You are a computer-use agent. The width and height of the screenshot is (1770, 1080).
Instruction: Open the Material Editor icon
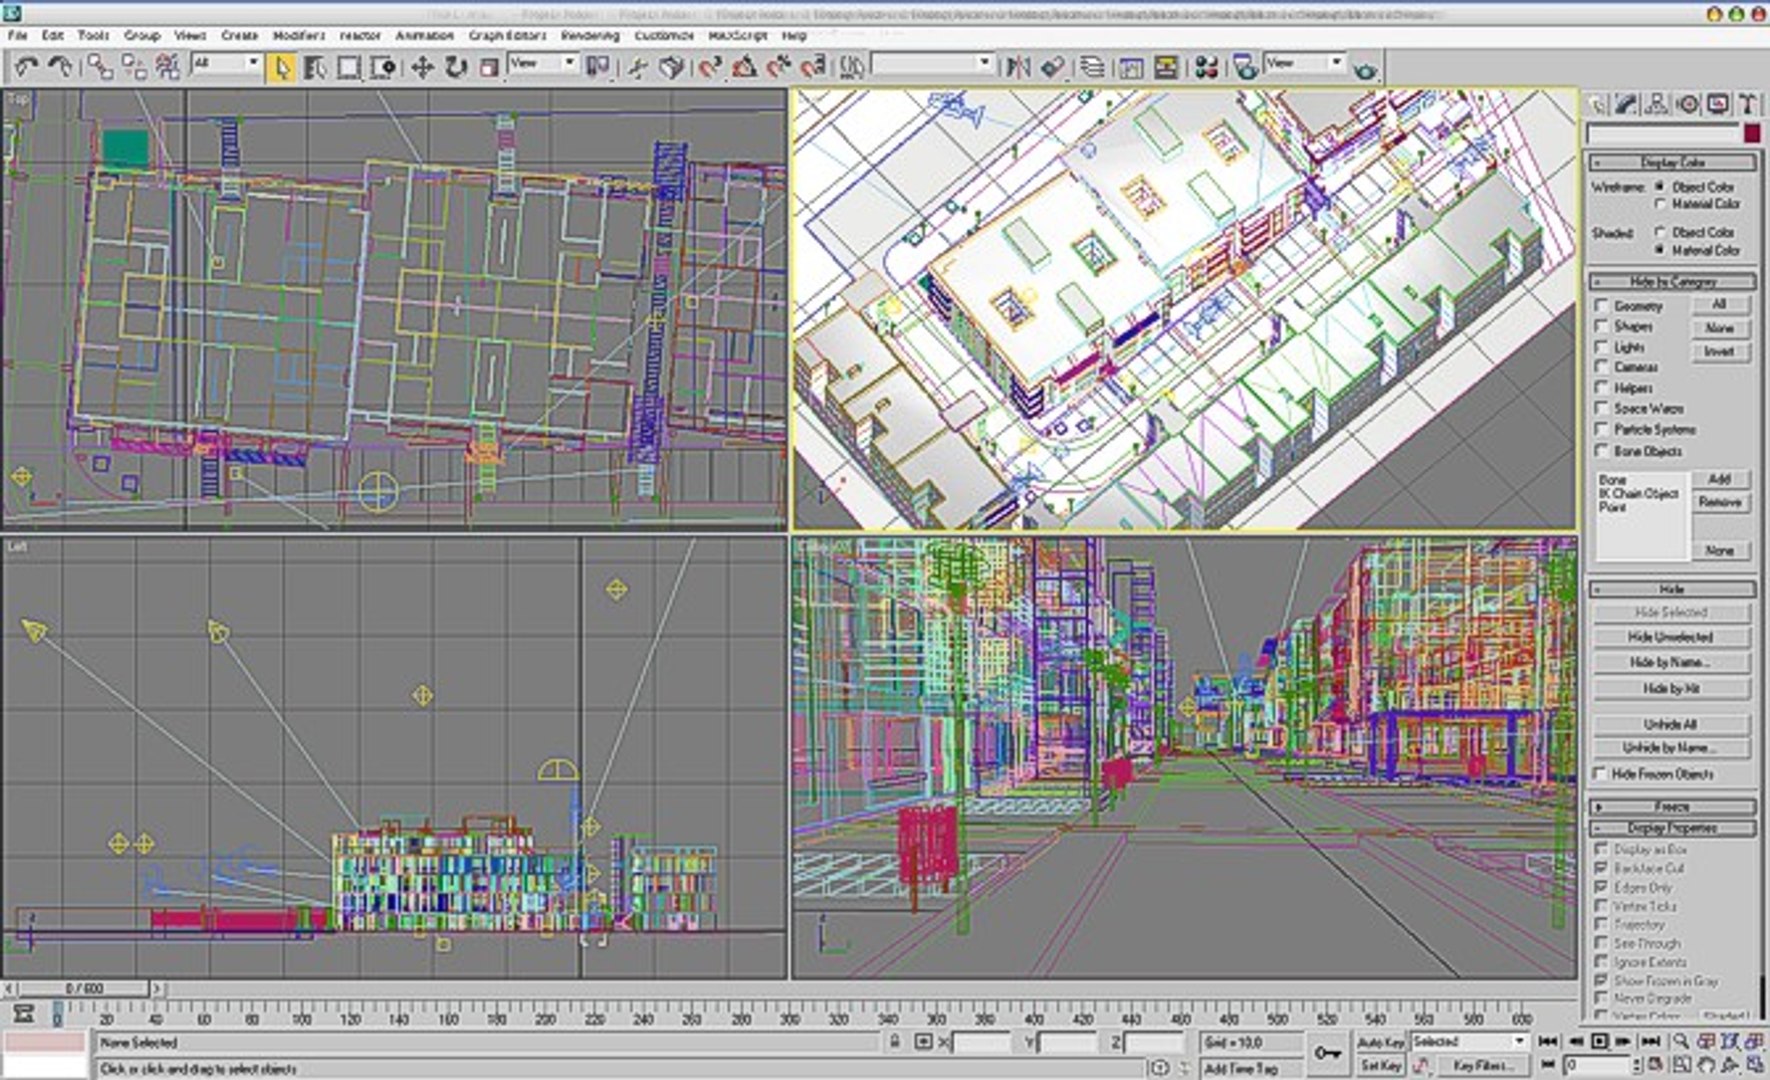1206,67
